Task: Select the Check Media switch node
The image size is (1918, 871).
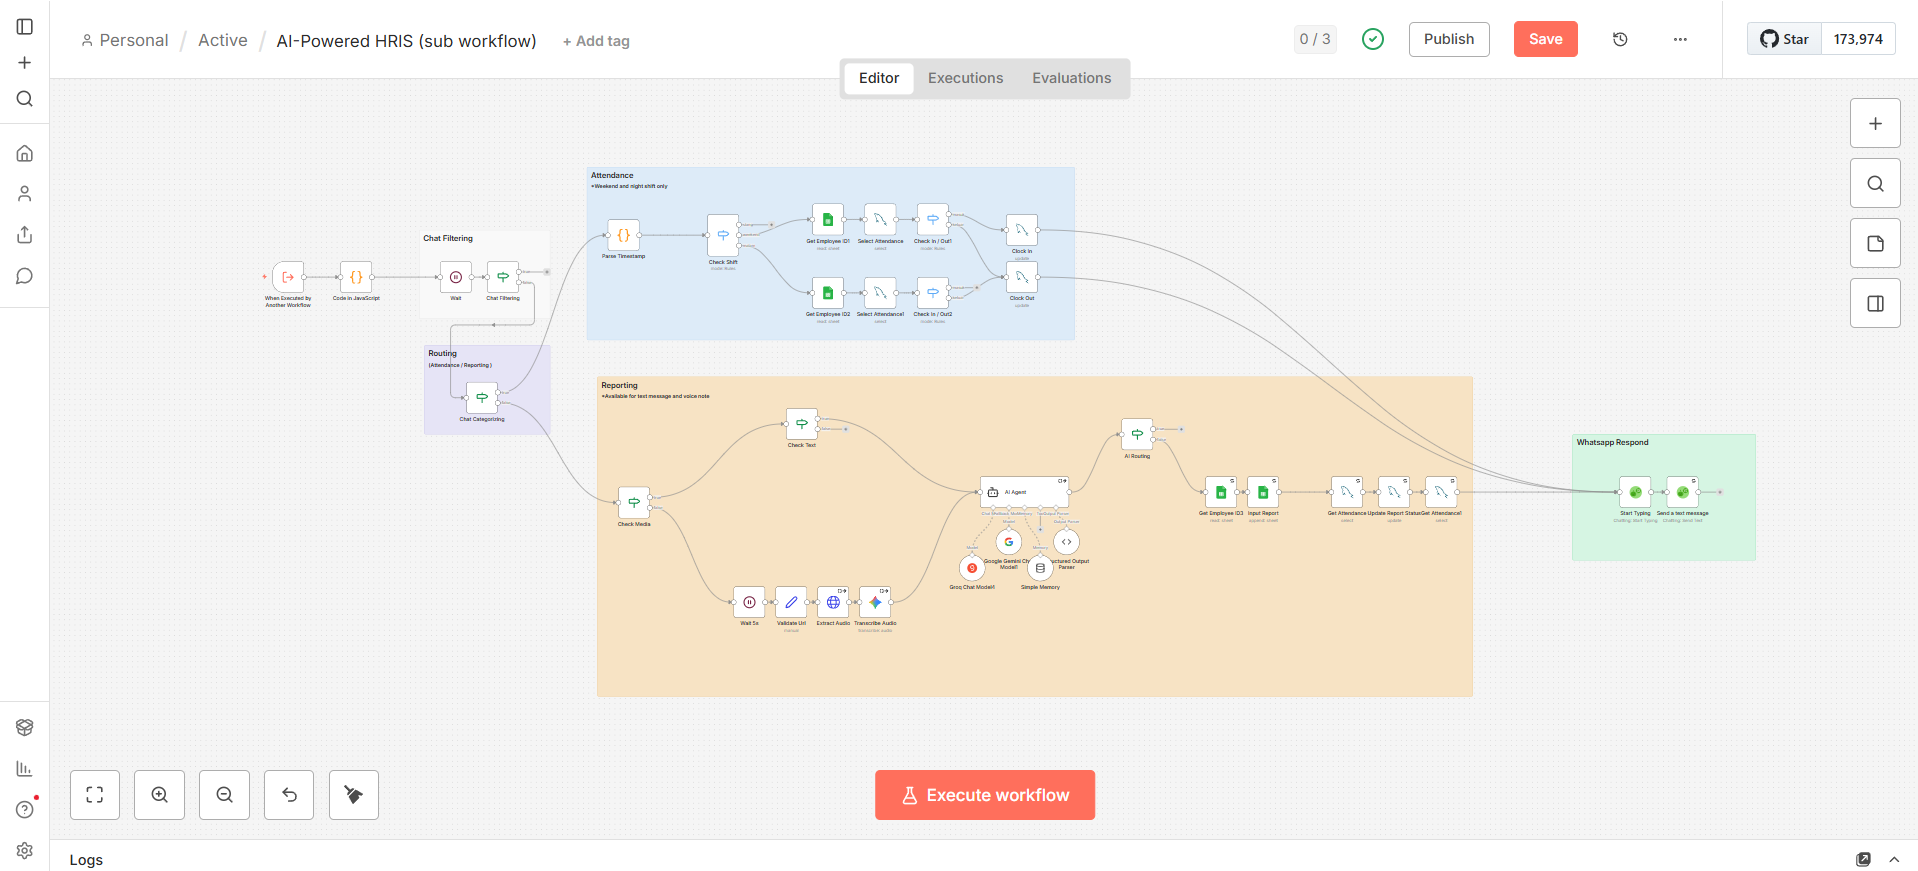Action: [634, 503]
